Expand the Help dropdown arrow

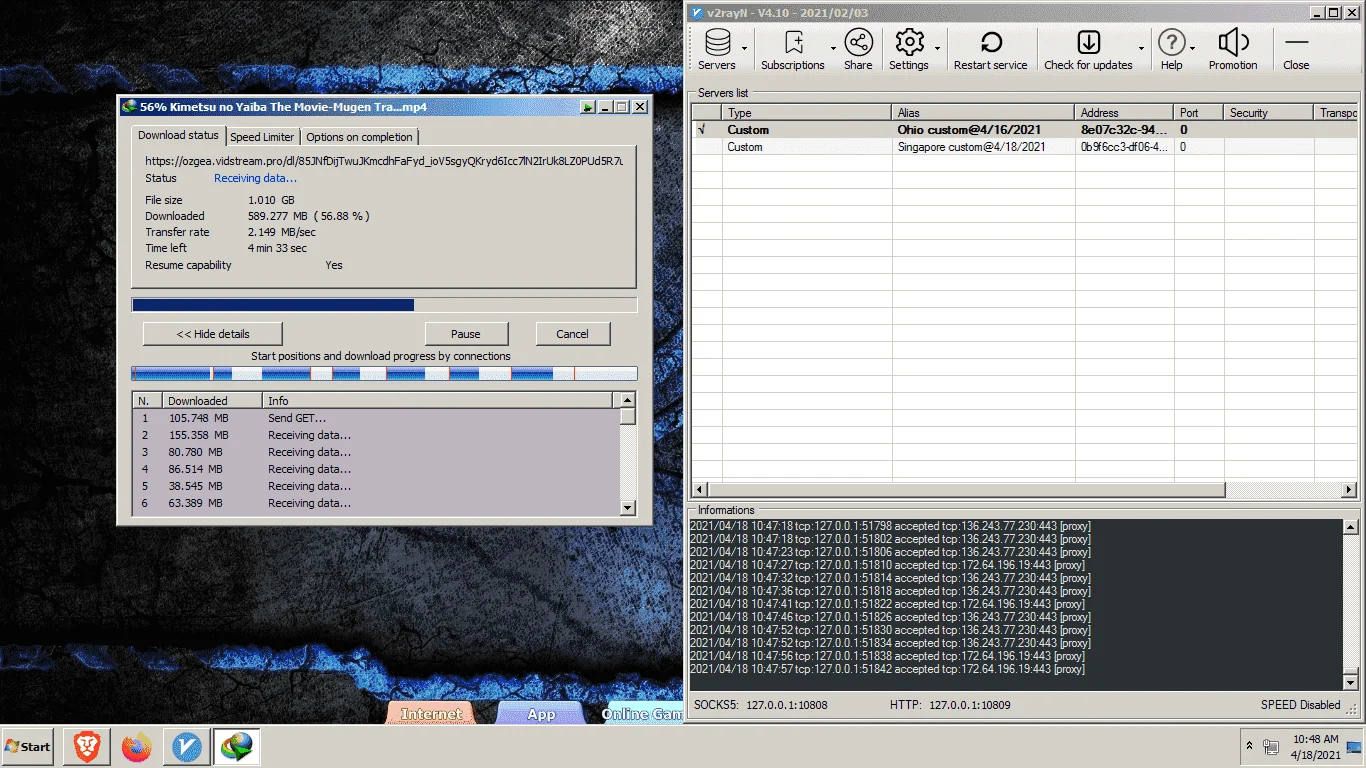(1192, 49)
